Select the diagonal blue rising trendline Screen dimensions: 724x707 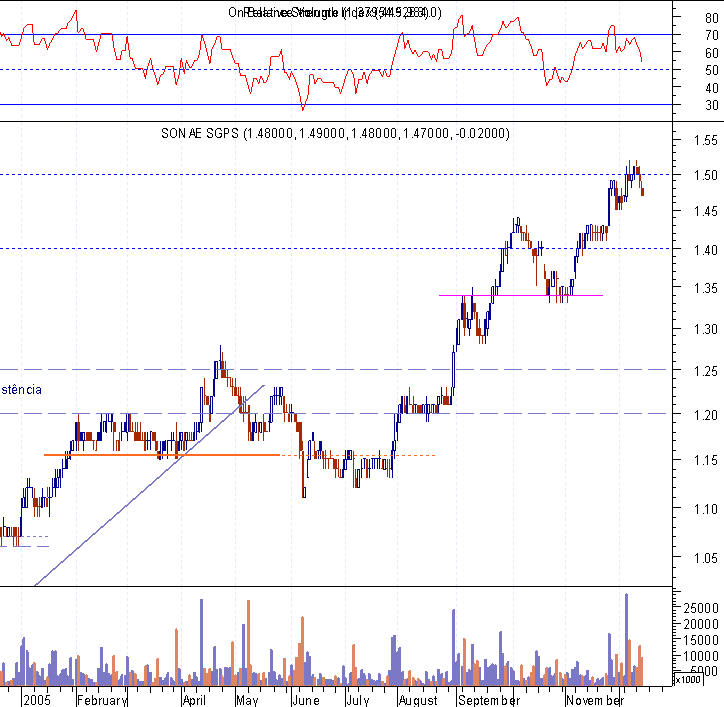point(150,485)
